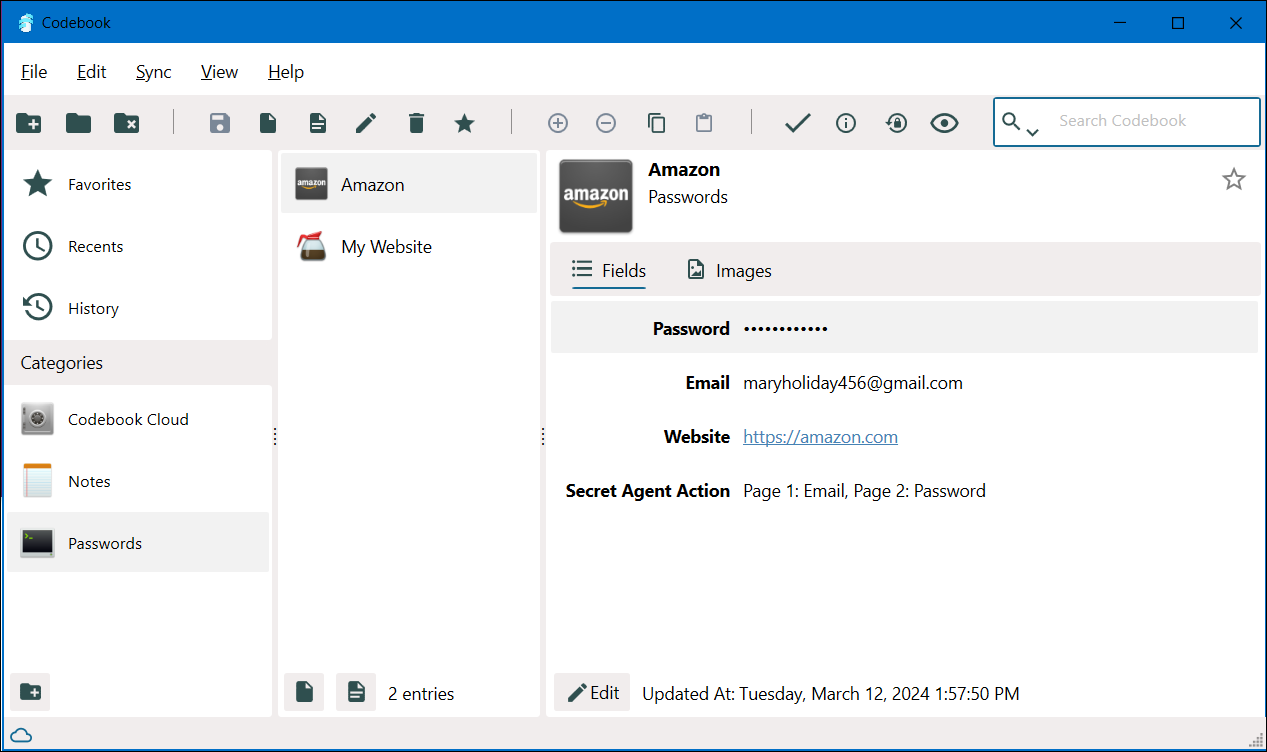Click the new note icon under entry list

(x=356, y=692)
